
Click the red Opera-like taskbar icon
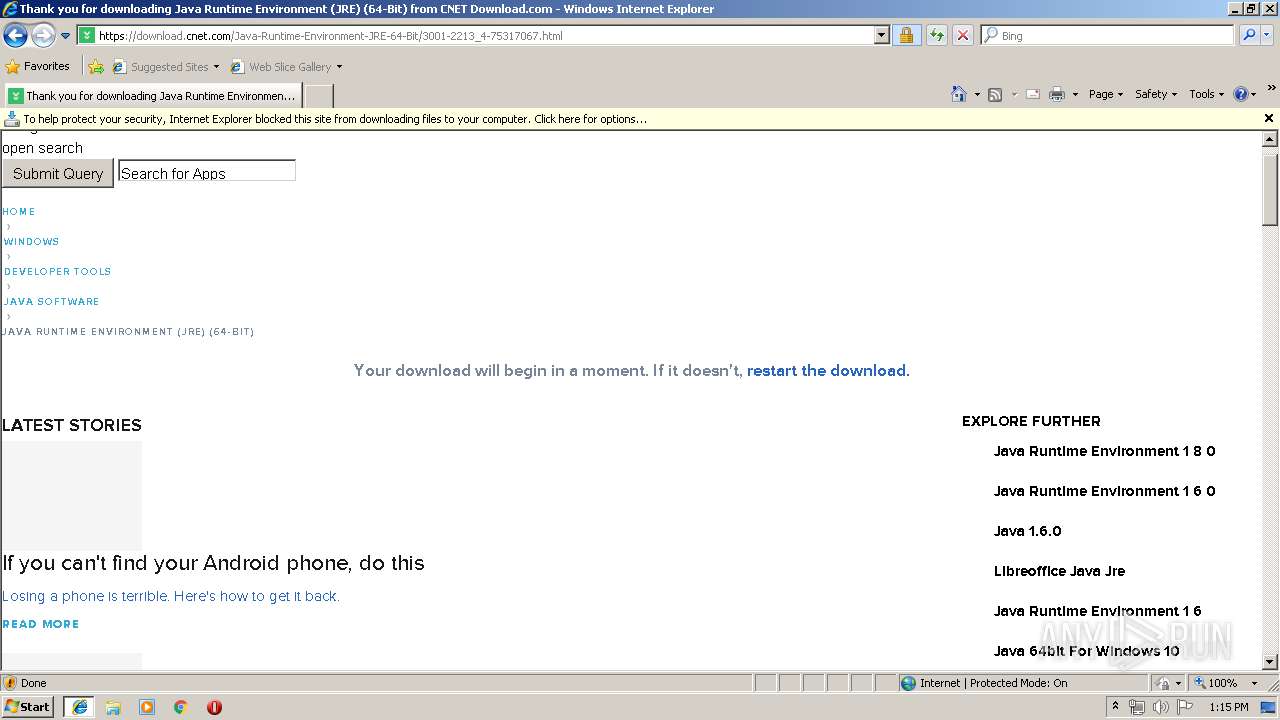214,707
